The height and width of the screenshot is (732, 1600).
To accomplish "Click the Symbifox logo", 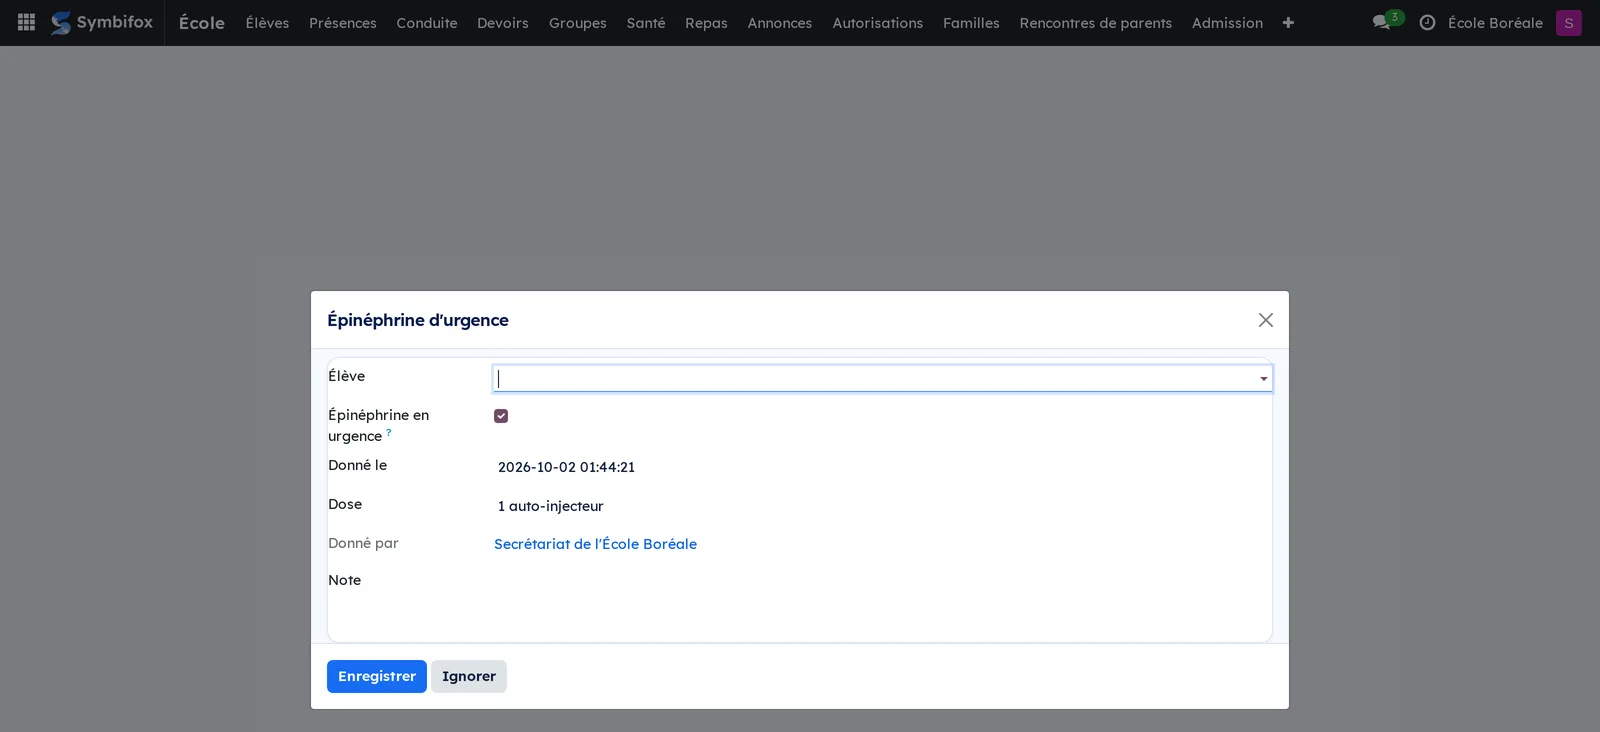I will pos(102,22).
